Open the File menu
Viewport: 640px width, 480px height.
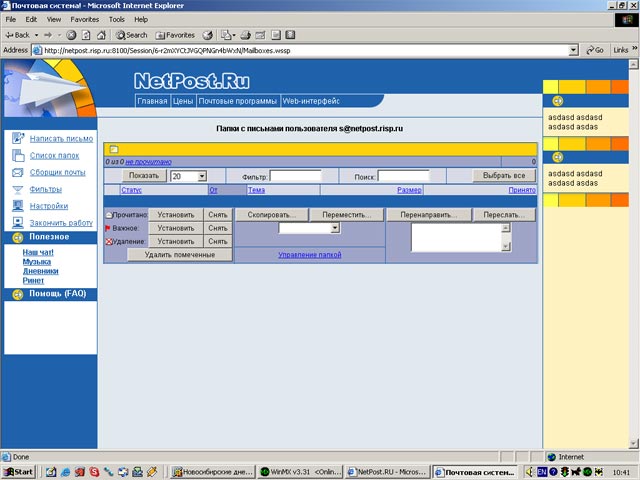click(x=11, y=19)
